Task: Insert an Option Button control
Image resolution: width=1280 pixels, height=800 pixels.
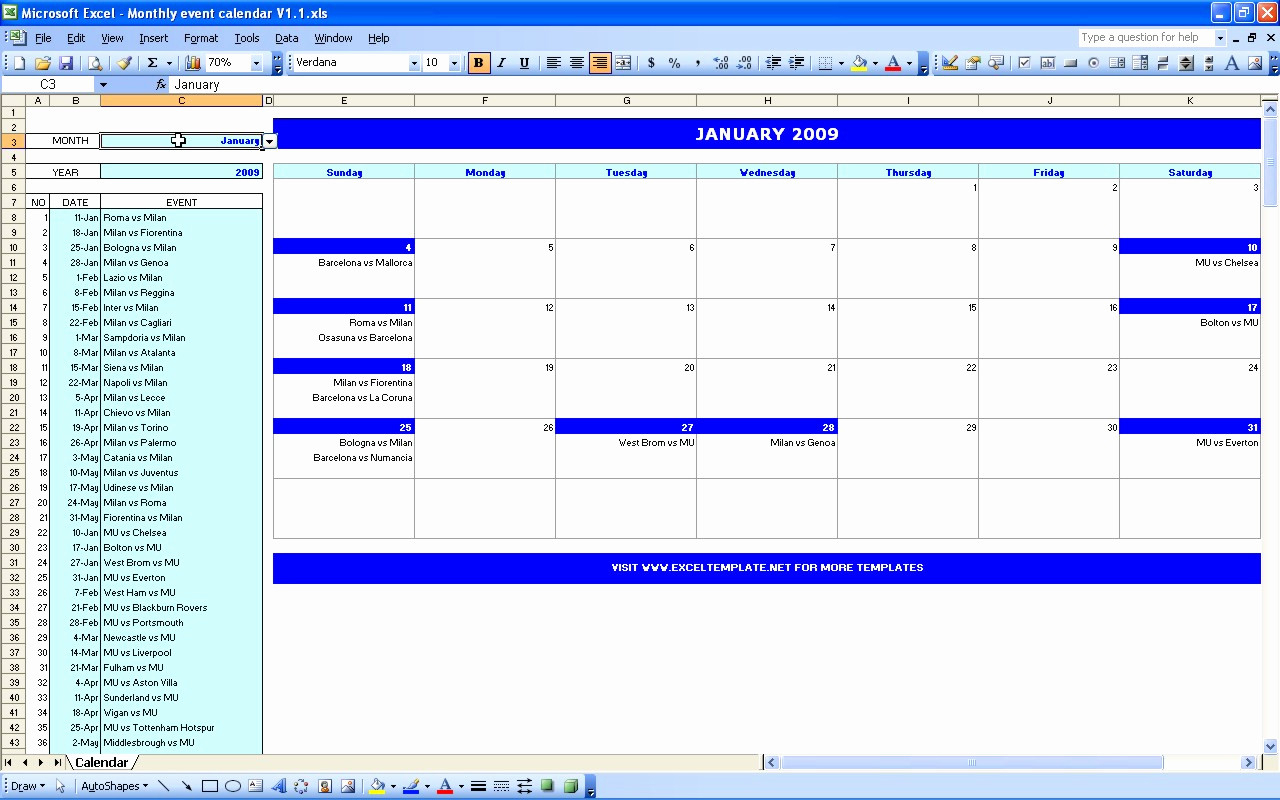Action: click(x=1093, y=63)
